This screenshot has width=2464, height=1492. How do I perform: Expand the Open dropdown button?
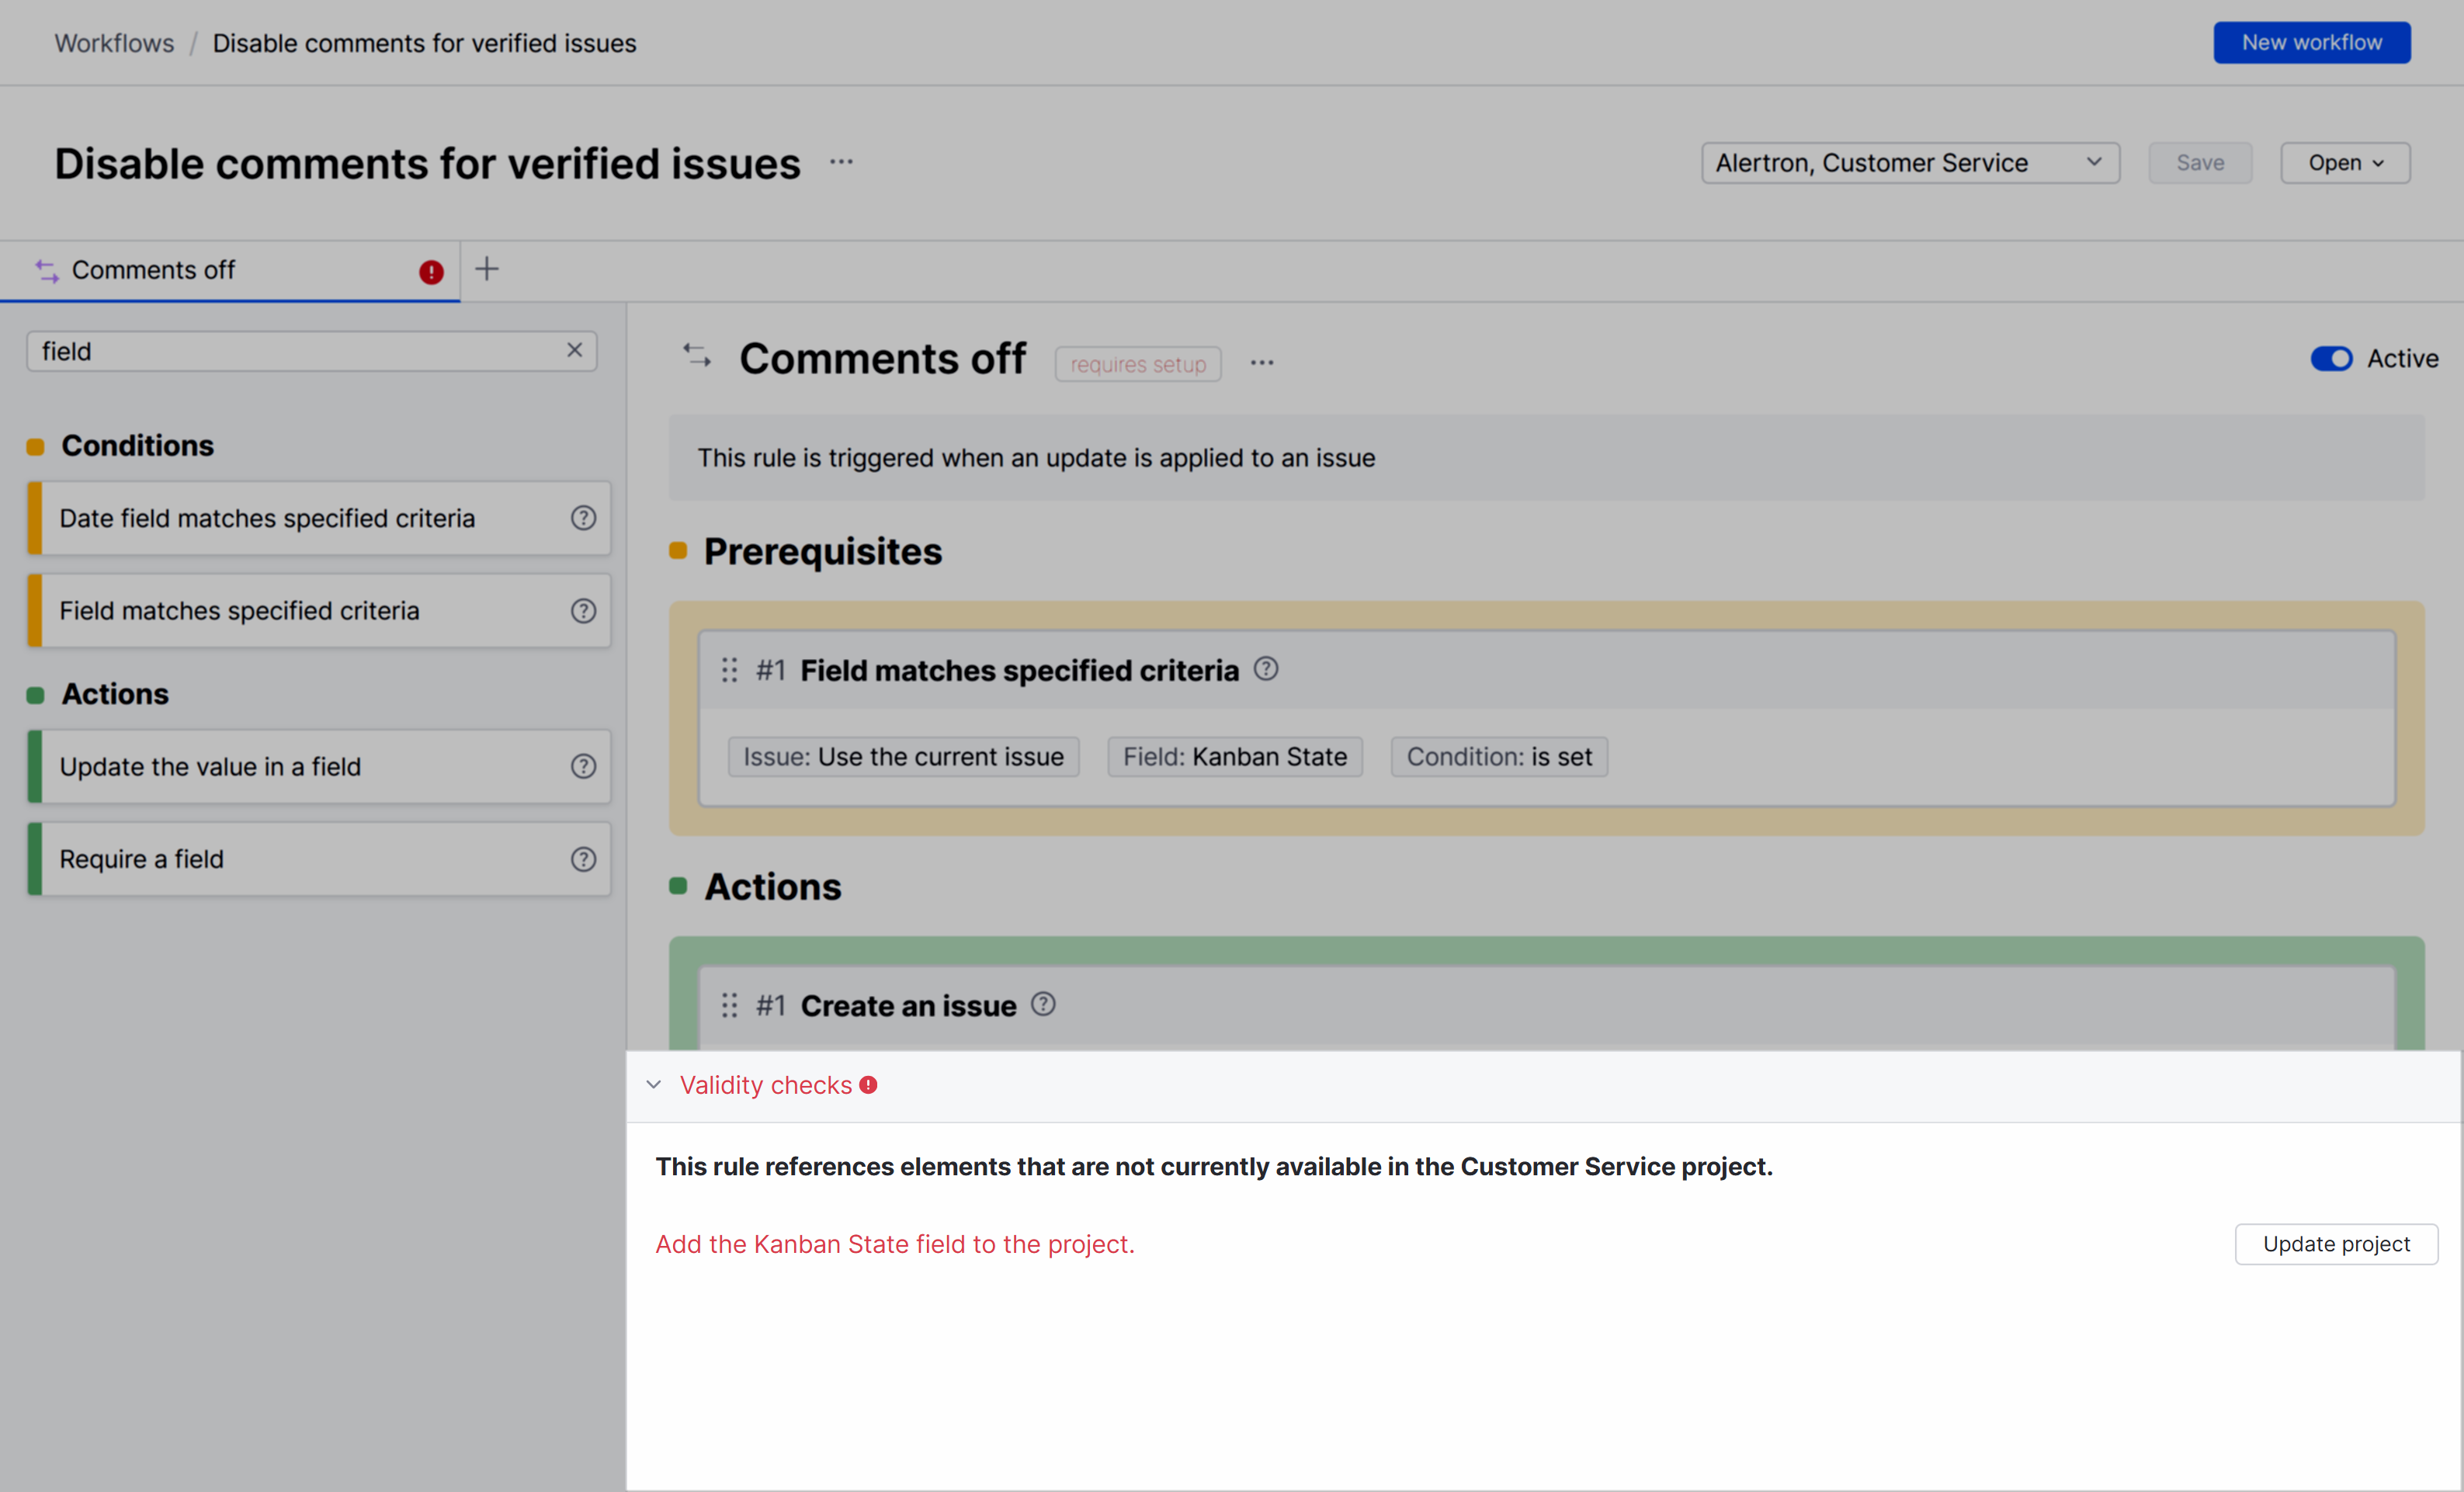click(x=2344, y=163)
